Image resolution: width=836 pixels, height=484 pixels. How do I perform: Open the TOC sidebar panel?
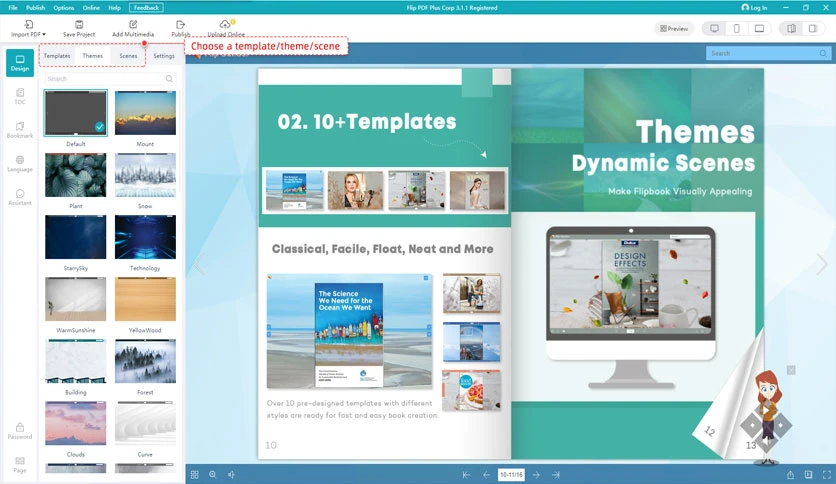[x=20, y=96]
